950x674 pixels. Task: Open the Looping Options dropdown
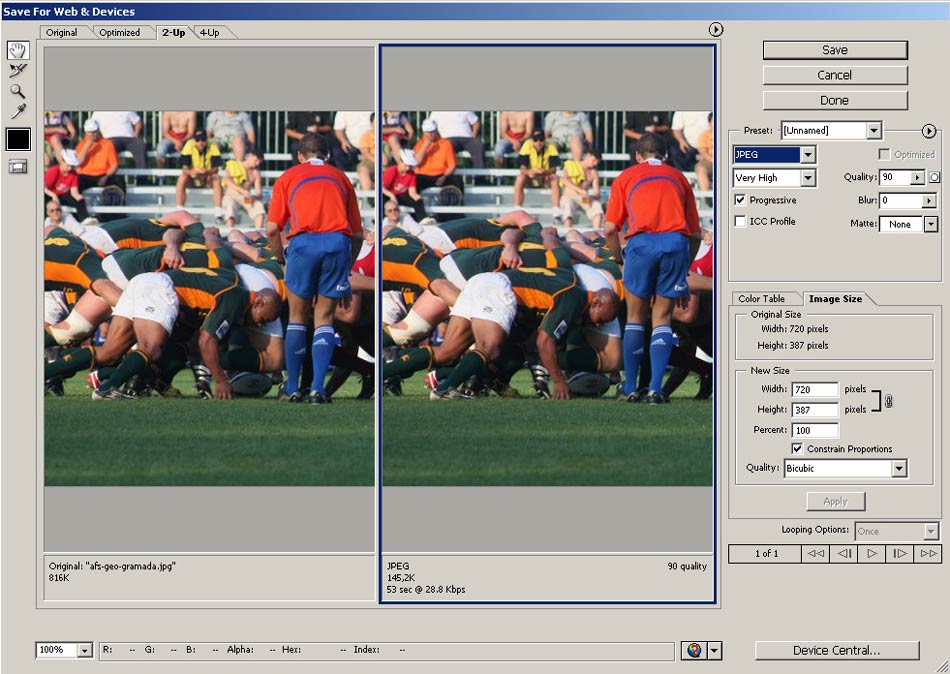(x=931, y=532)
